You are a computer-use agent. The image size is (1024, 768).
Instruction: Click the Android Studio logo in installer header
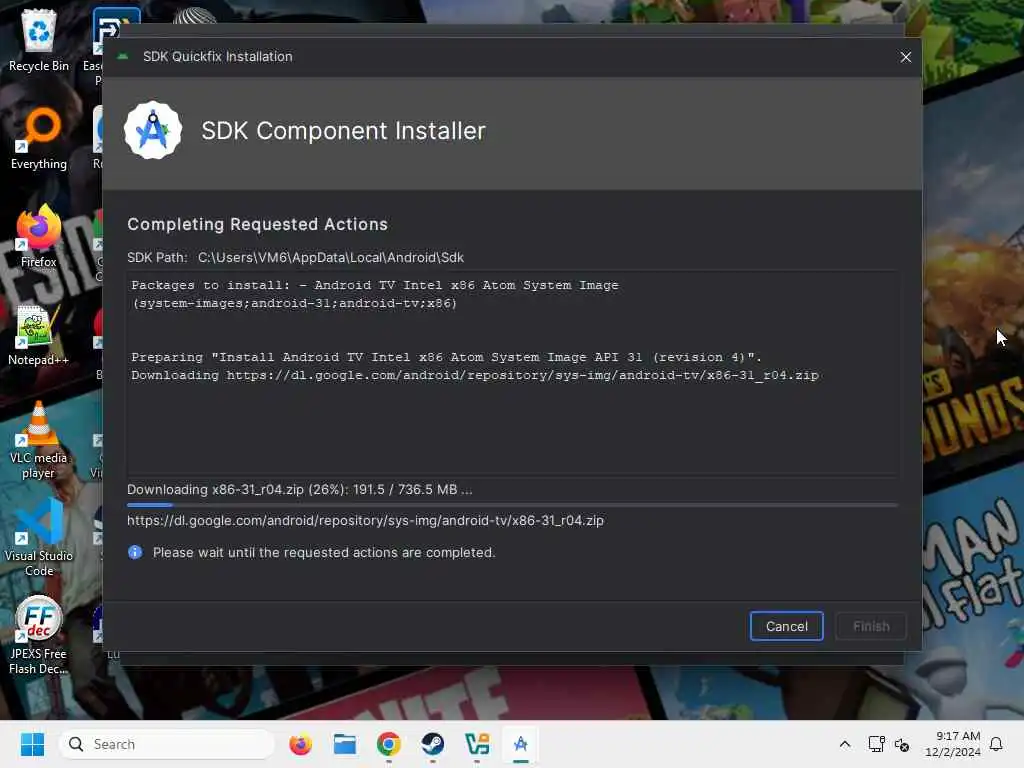153,130
